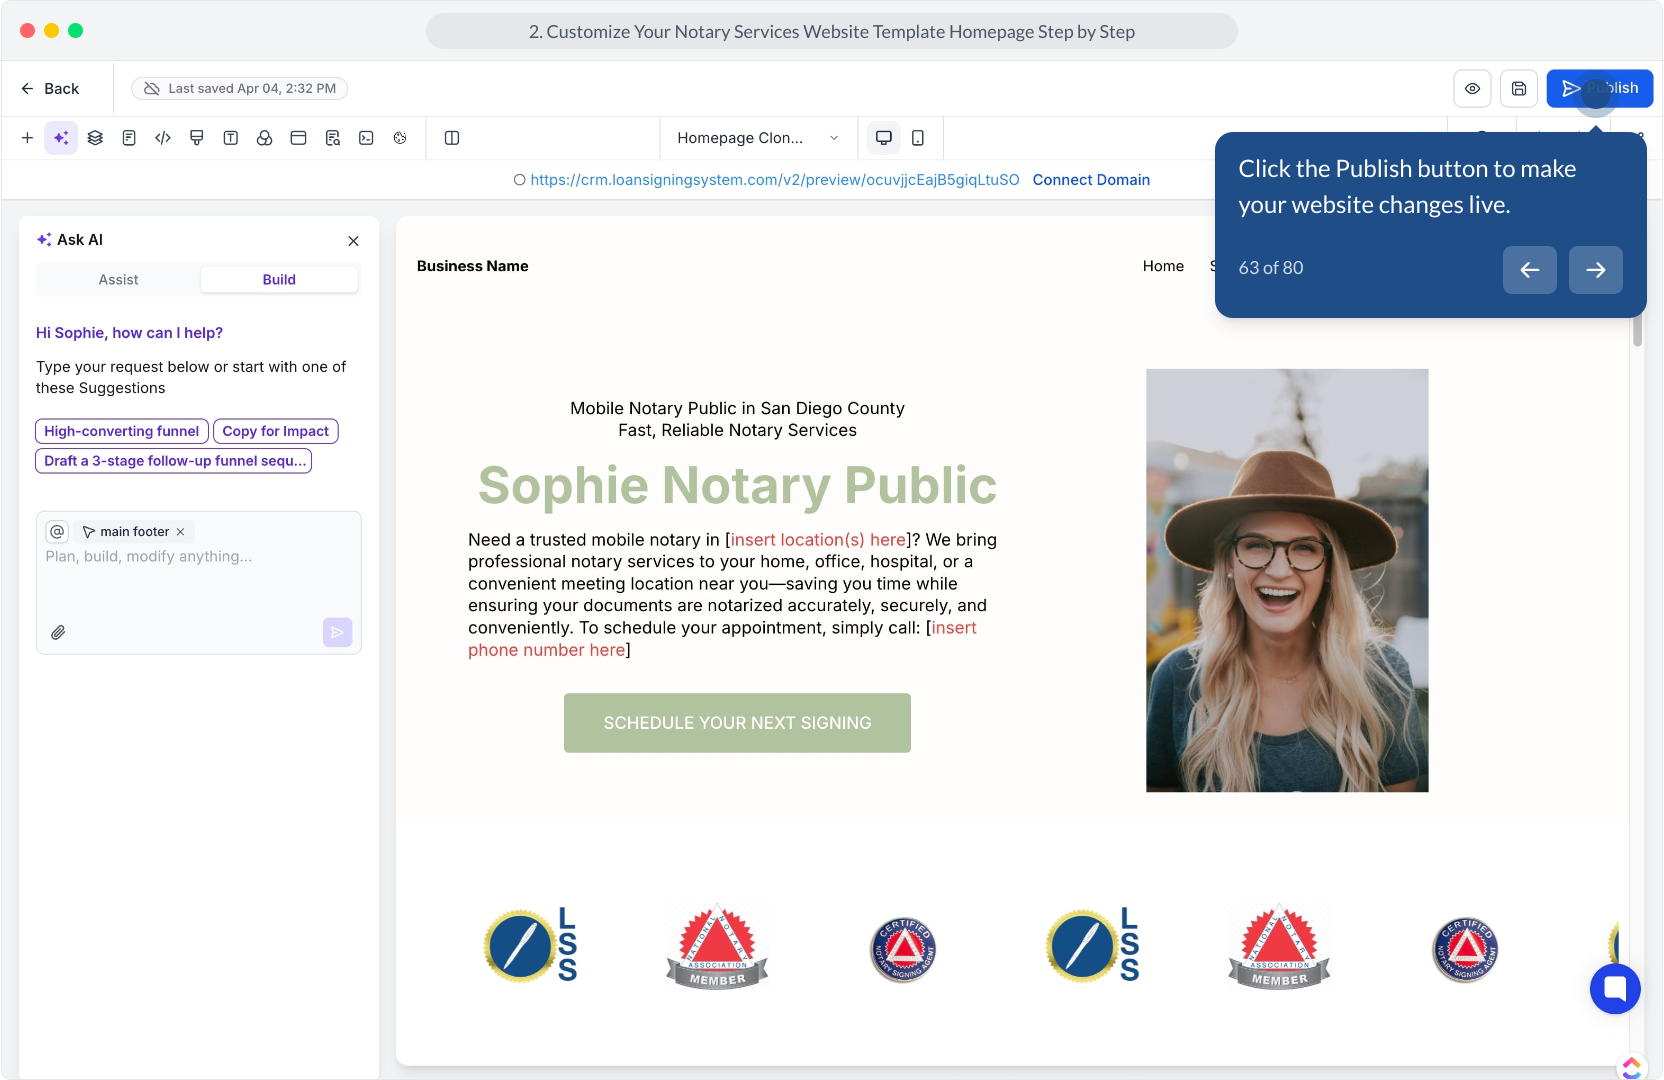Open the cookie consent icon
The width and height of the screenshot is (1664, 1080).
click(x=400, y=138)
